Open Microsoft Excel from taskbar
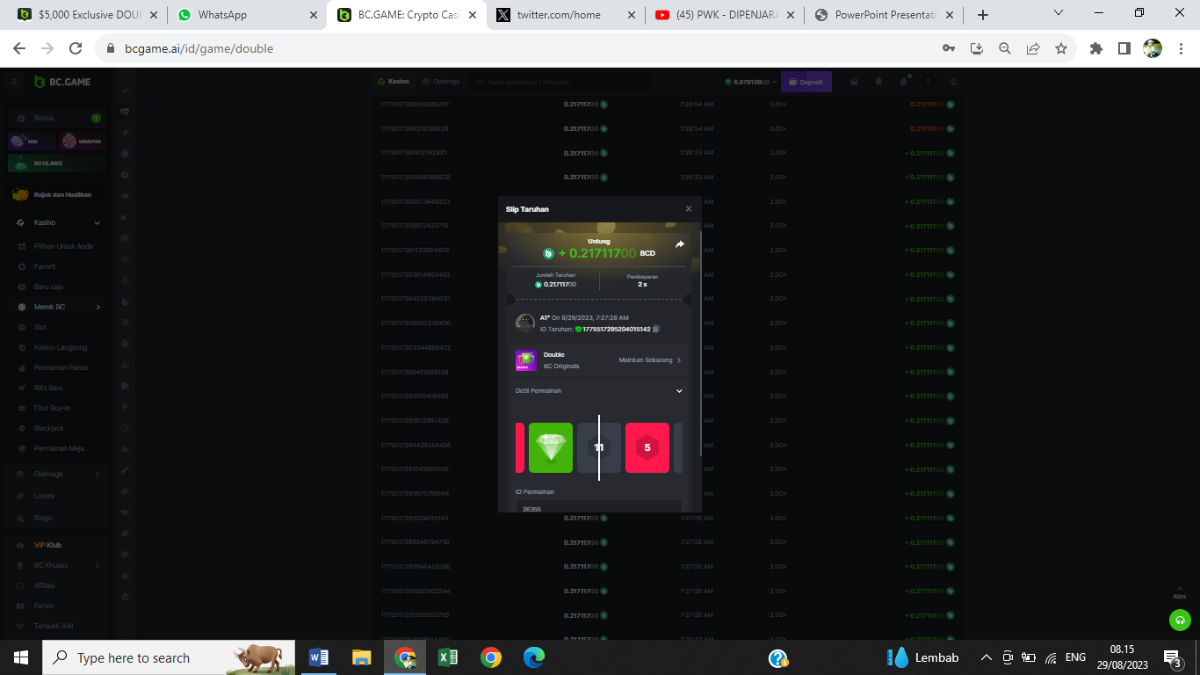Image resolution: width=1200 pixels, height=675 pixels. [x=447, y=657]
